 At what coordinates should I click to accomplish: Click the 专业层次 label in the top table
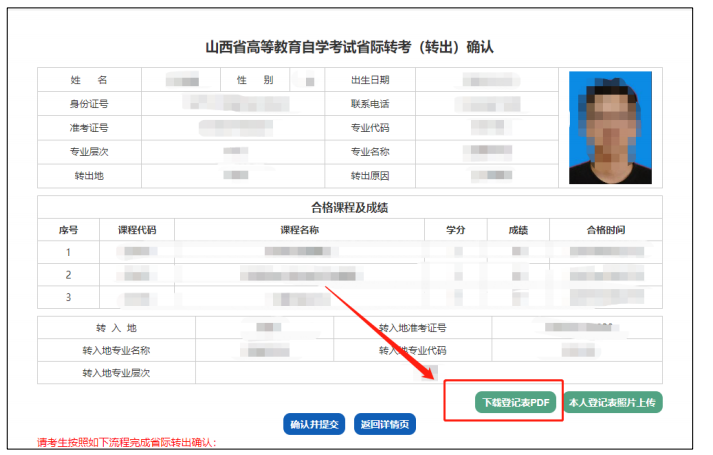pos(89,152)
